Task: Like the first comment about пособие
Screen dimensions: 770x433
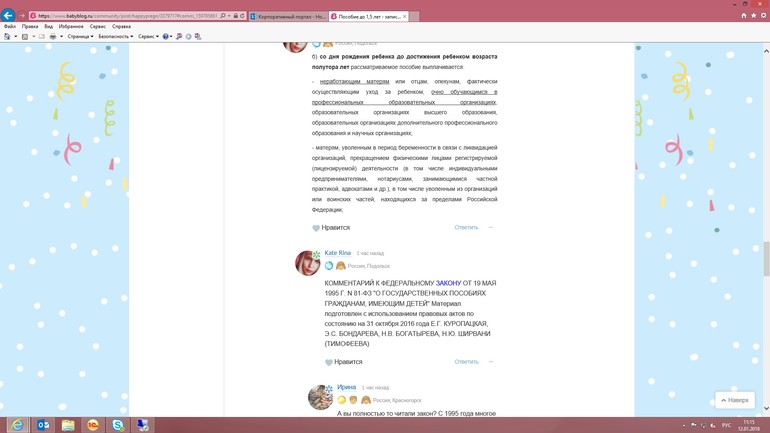Action: [x=316, y=228]
